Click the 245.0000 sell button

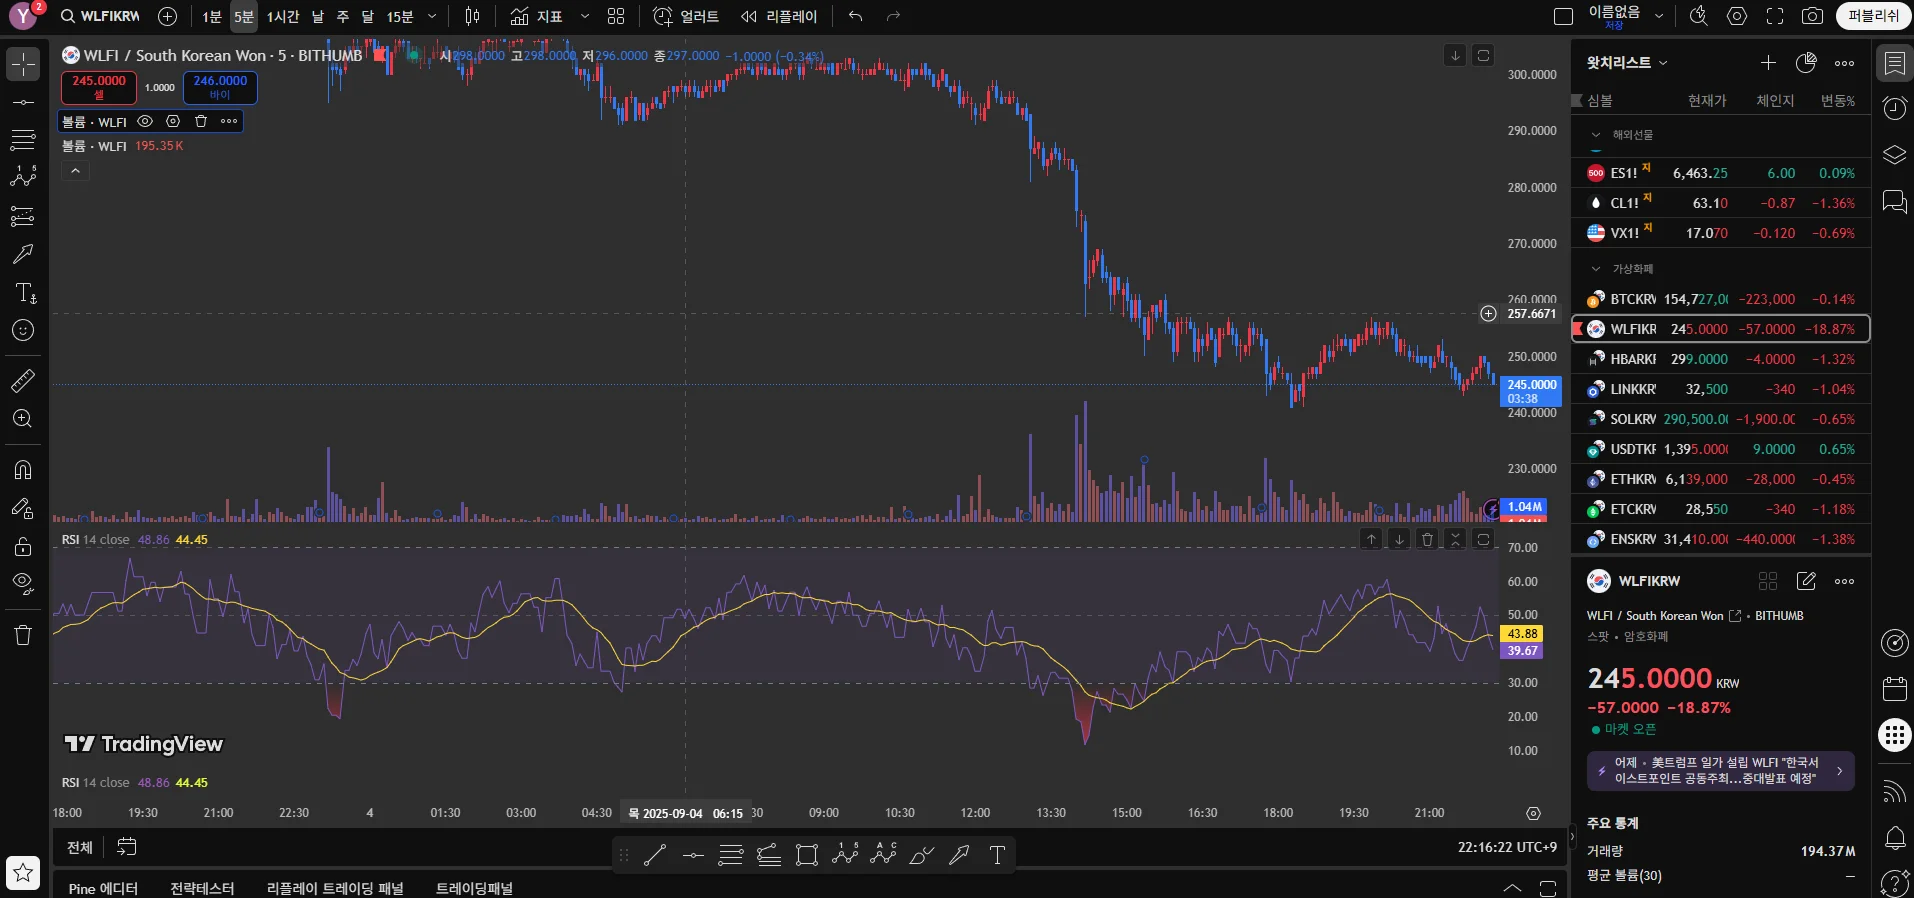tap(99, 88)
